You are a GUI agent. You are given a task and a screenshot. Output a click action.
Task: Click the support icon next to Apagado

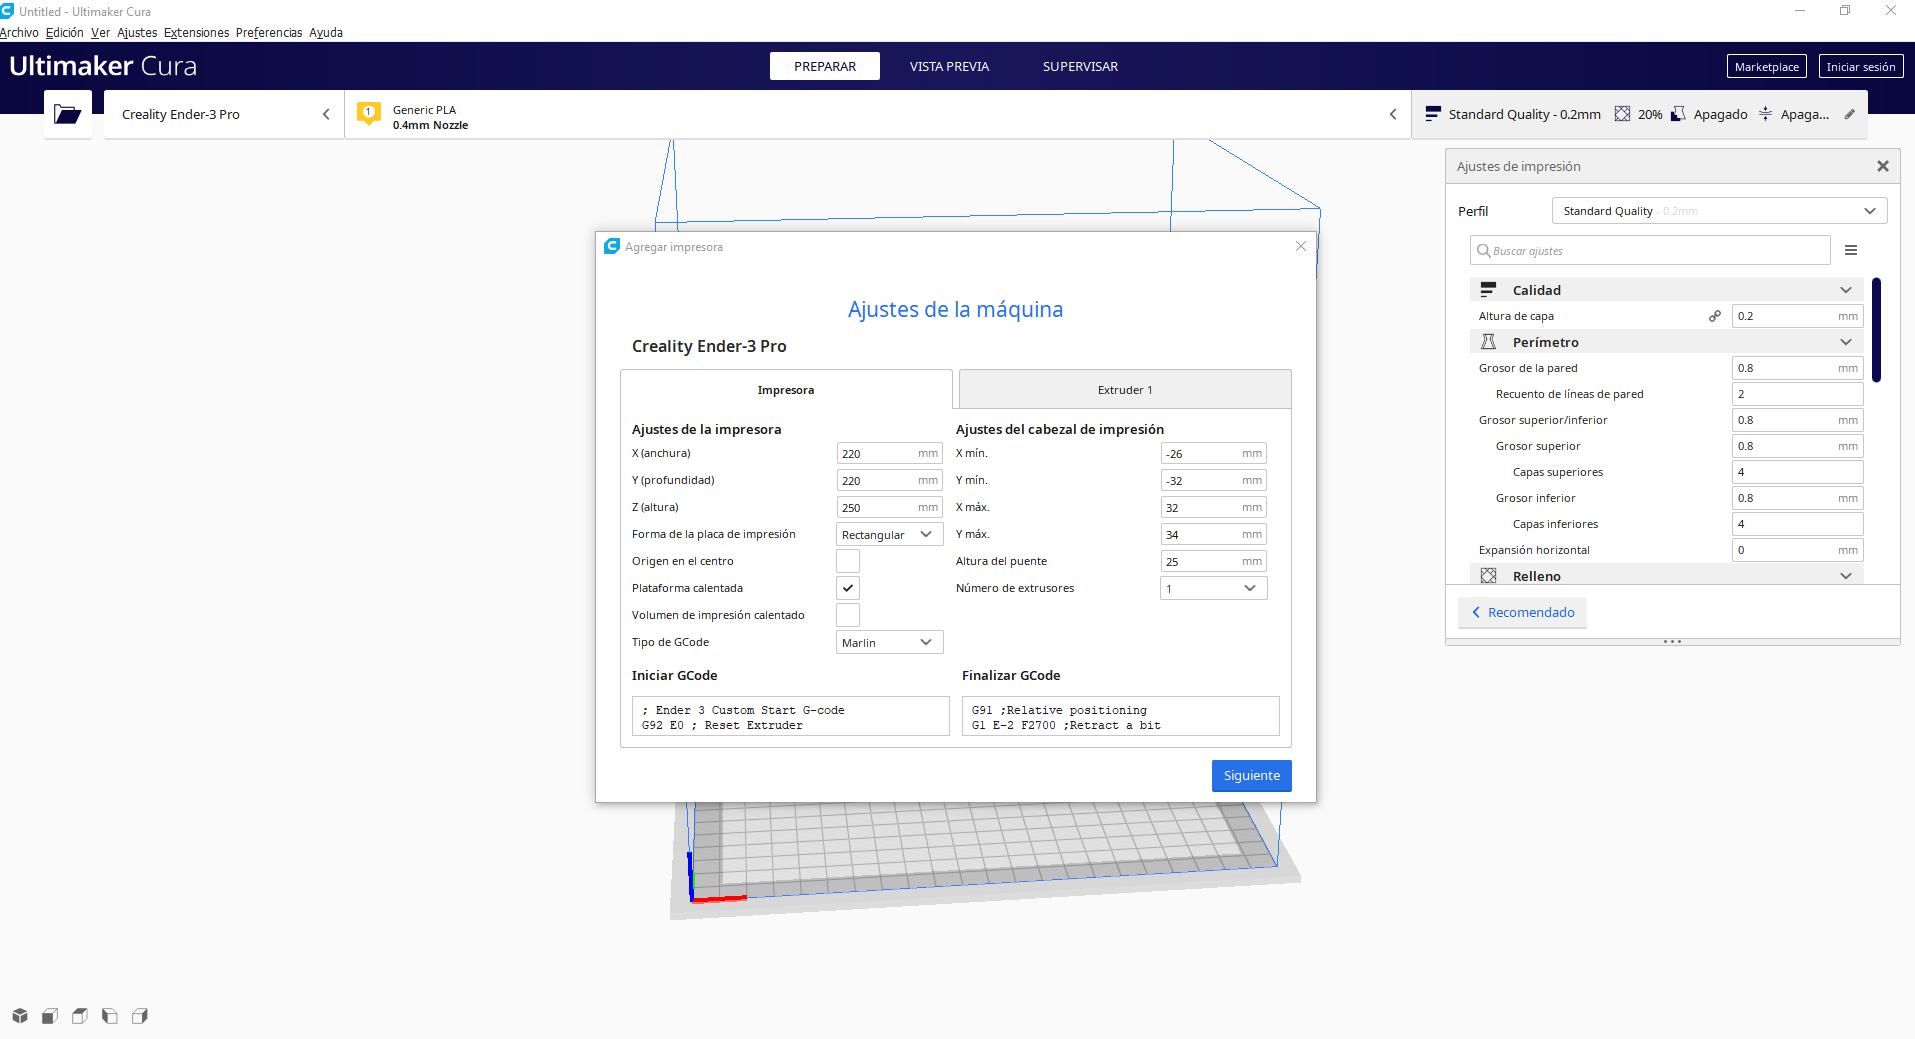click(x=1678, y=114)
